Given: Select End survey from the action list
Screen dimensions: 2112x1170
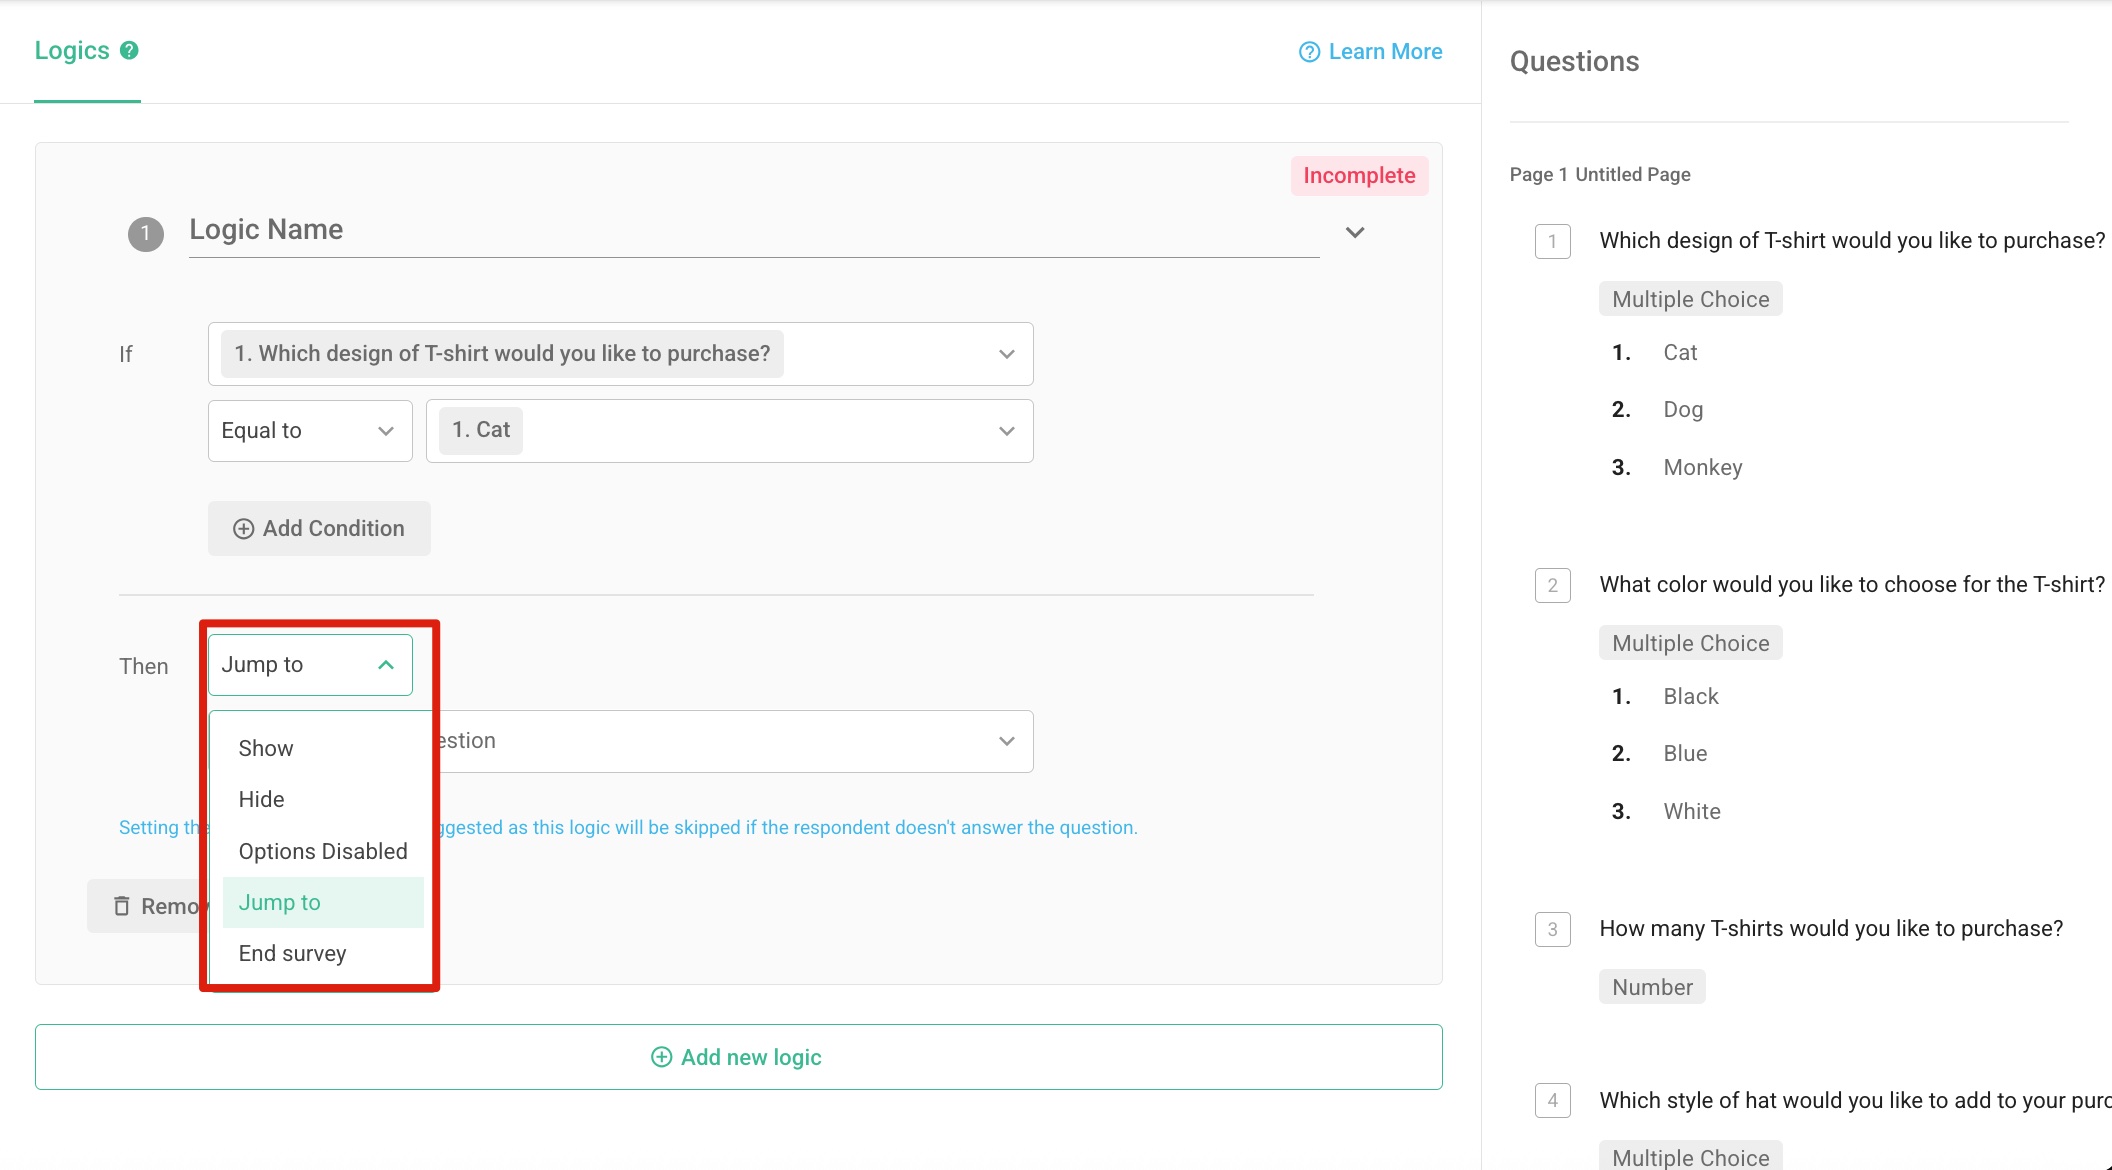Looking at the screenshot, I should click(x=291, y=952).
